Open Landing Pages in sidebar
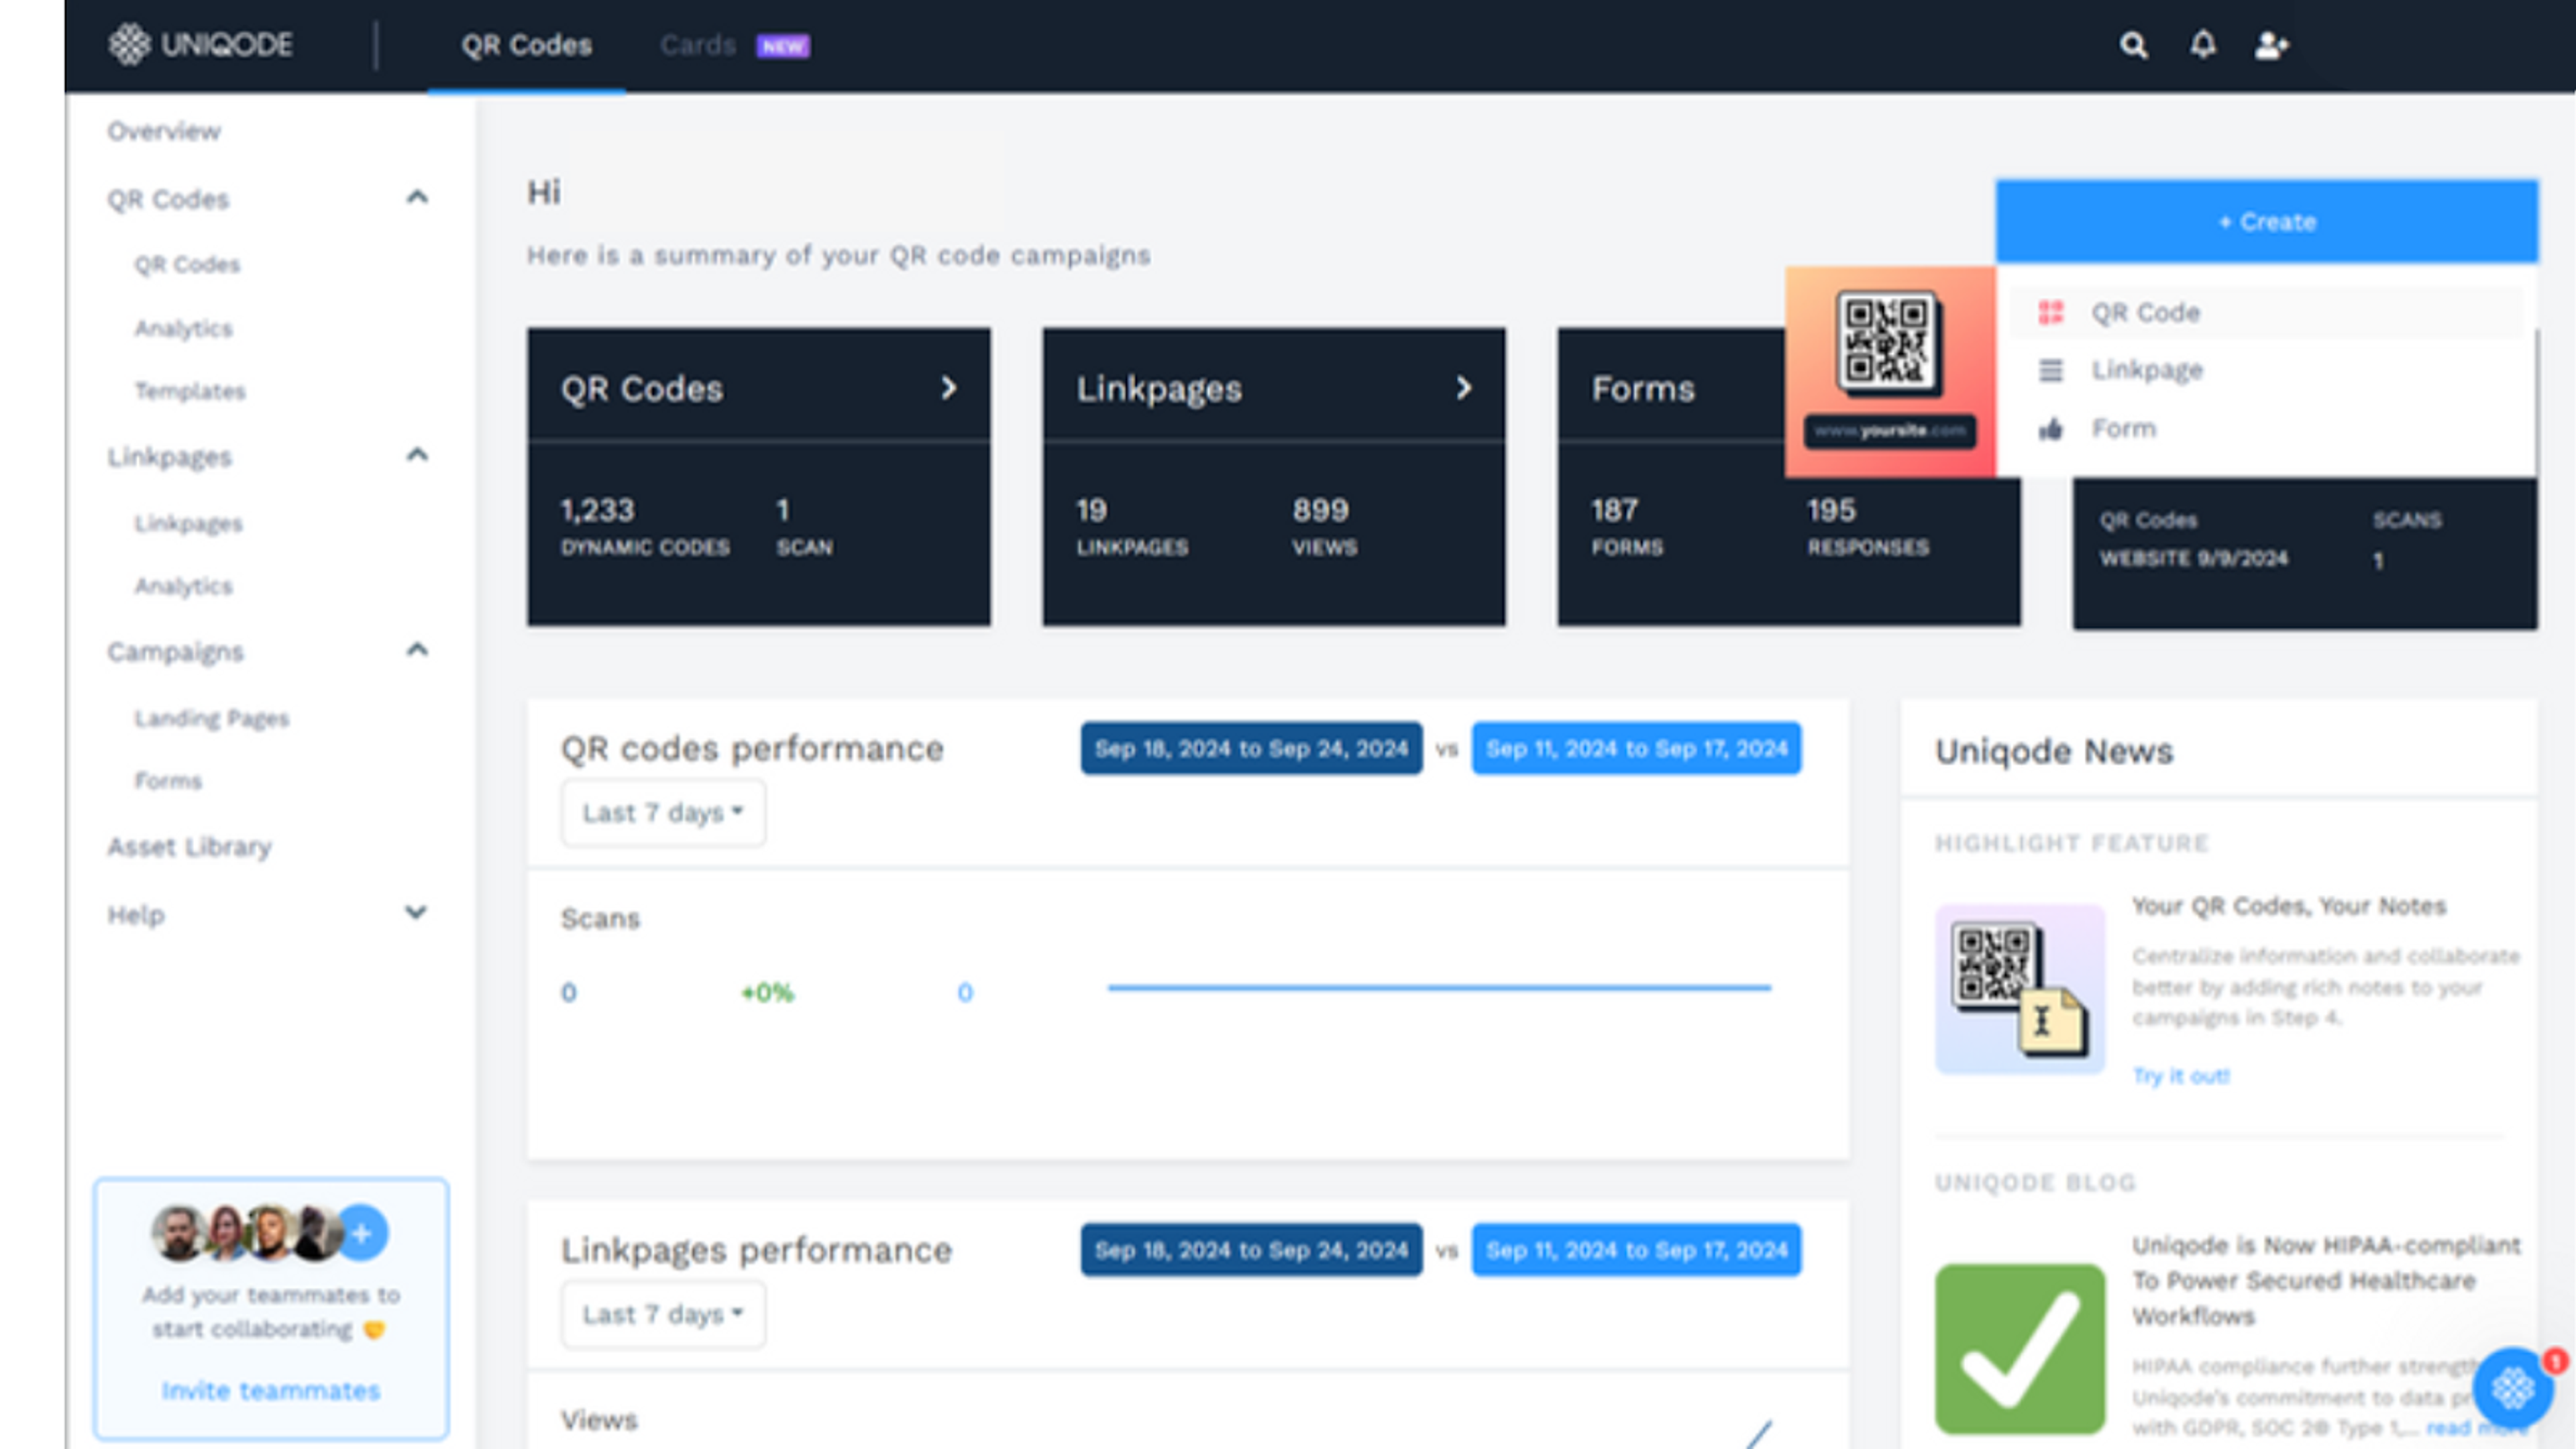Screen dimensions: 2576x1449 point(212,719)
